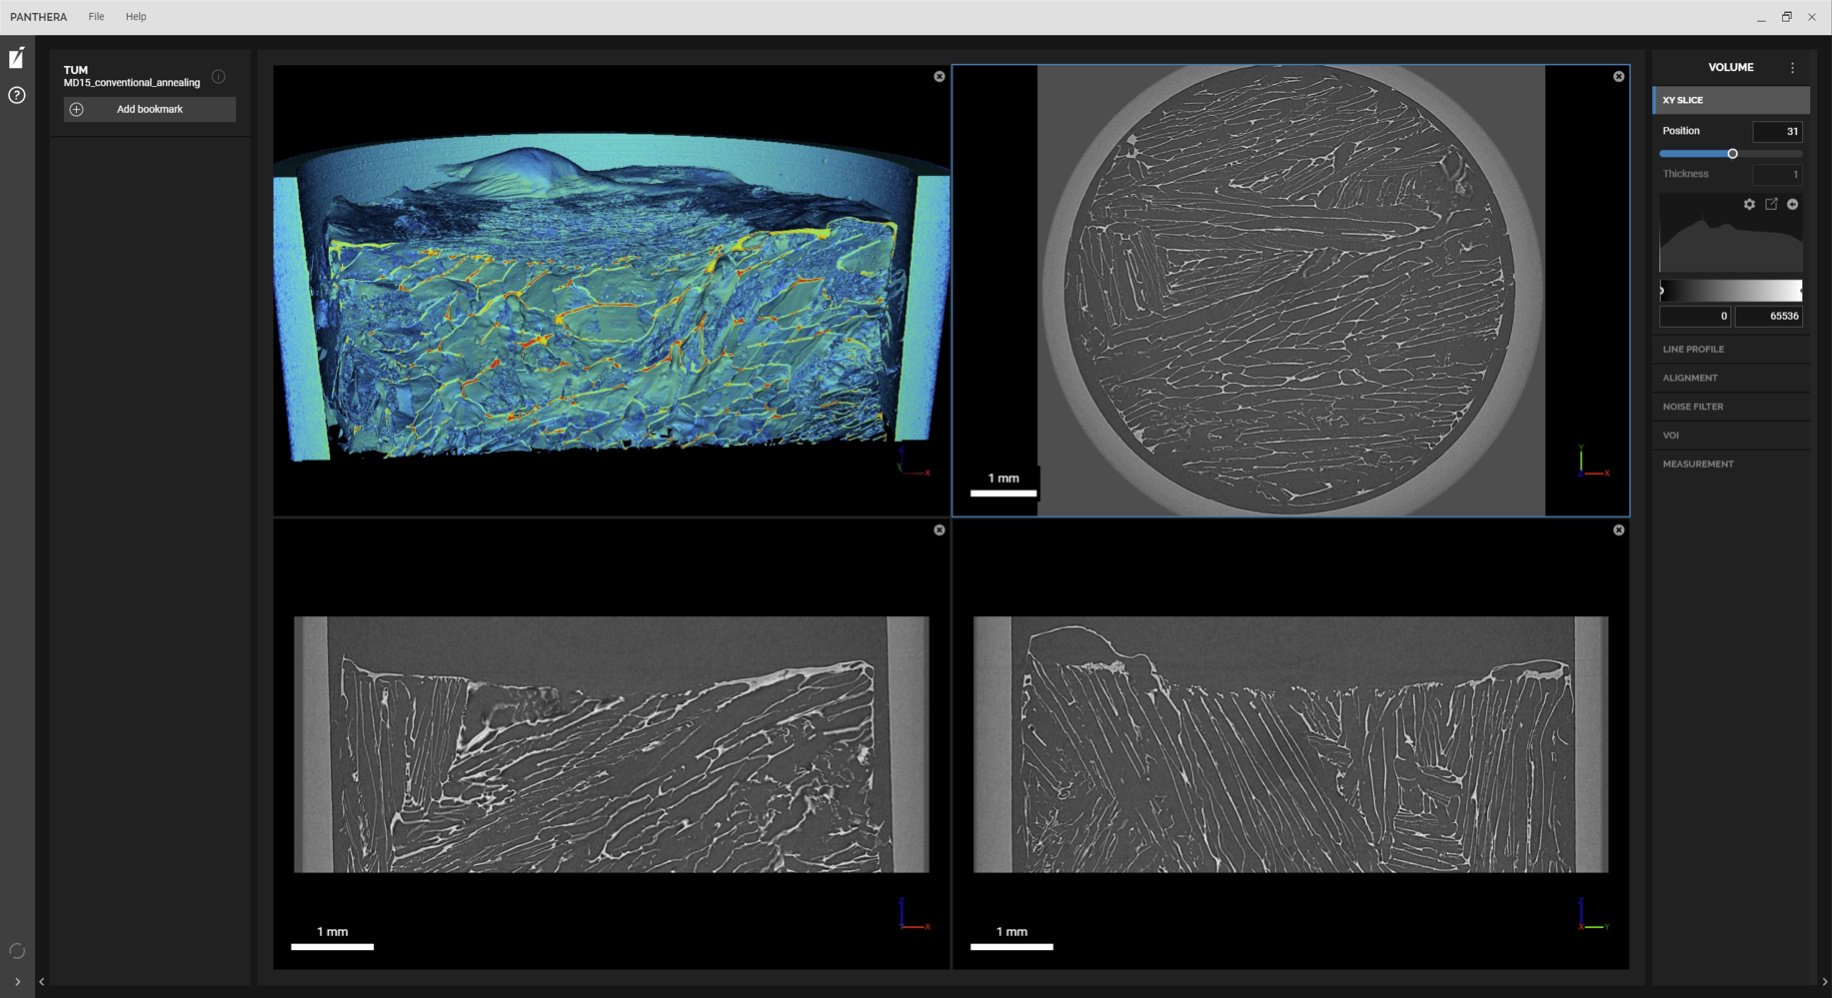Open Help via the question mark sidebar icon
1832x998 pixels.
pos(15,95)
